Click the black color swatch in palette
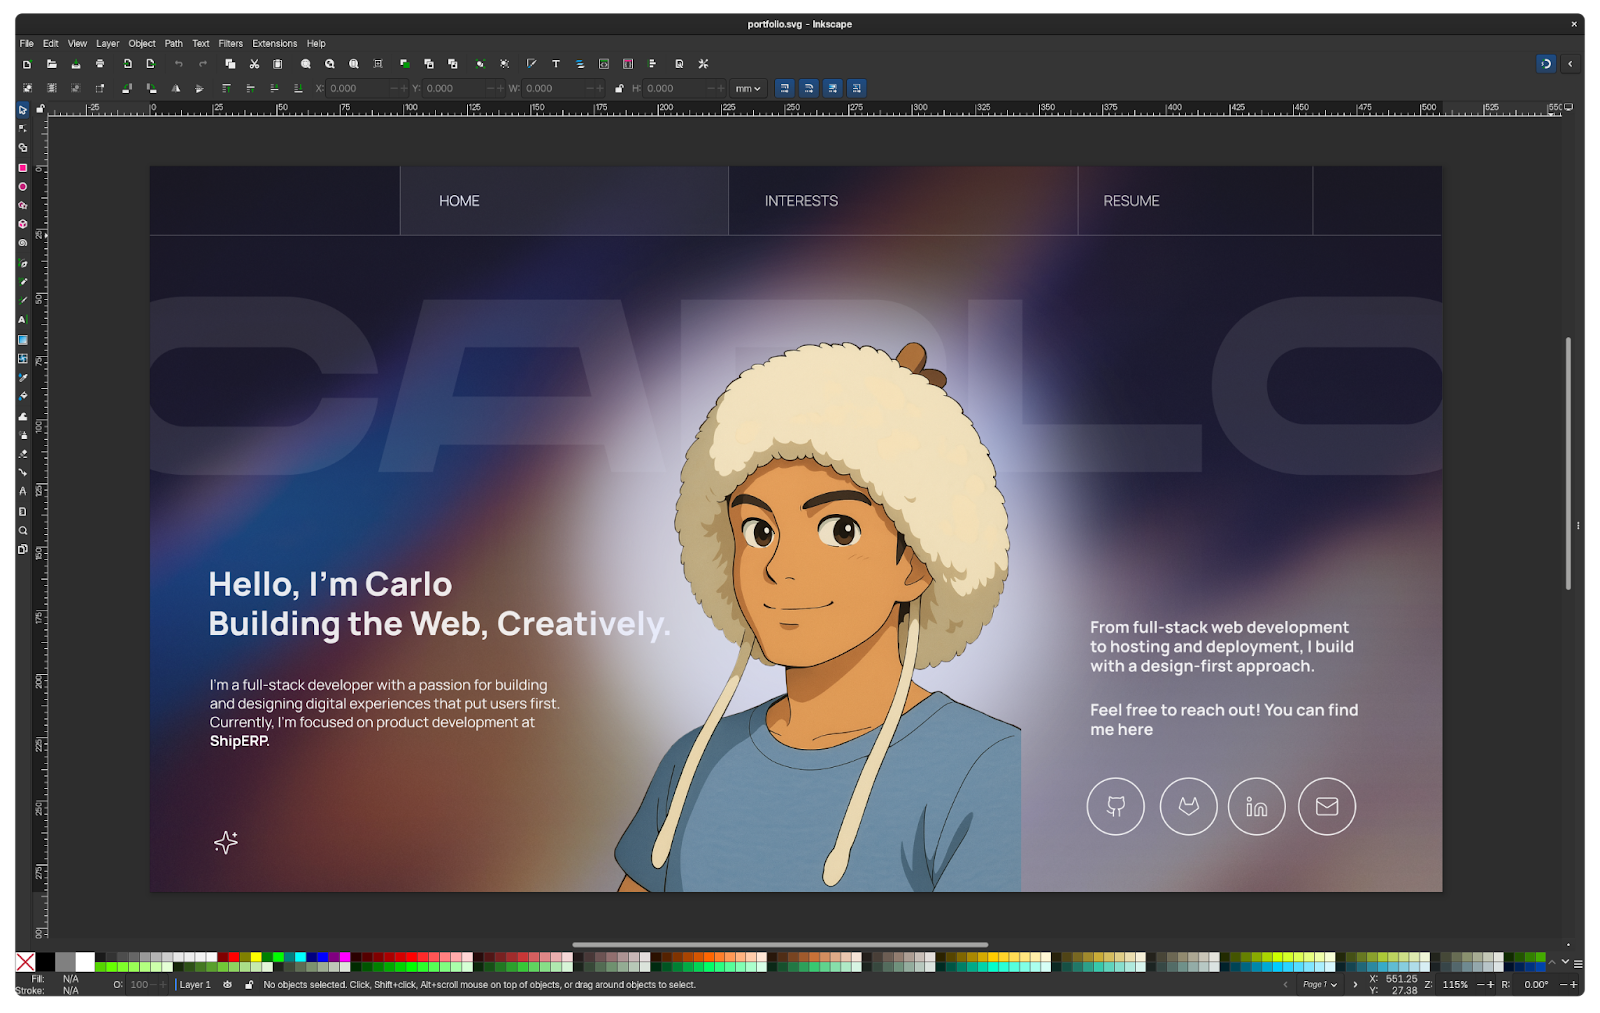This screenshot has width=1600, height=1013. 46,962
